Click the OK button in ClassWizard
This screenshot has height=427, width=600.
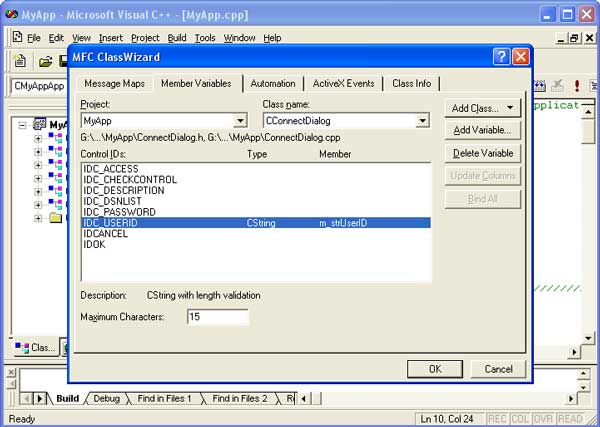tap(435, 369)
